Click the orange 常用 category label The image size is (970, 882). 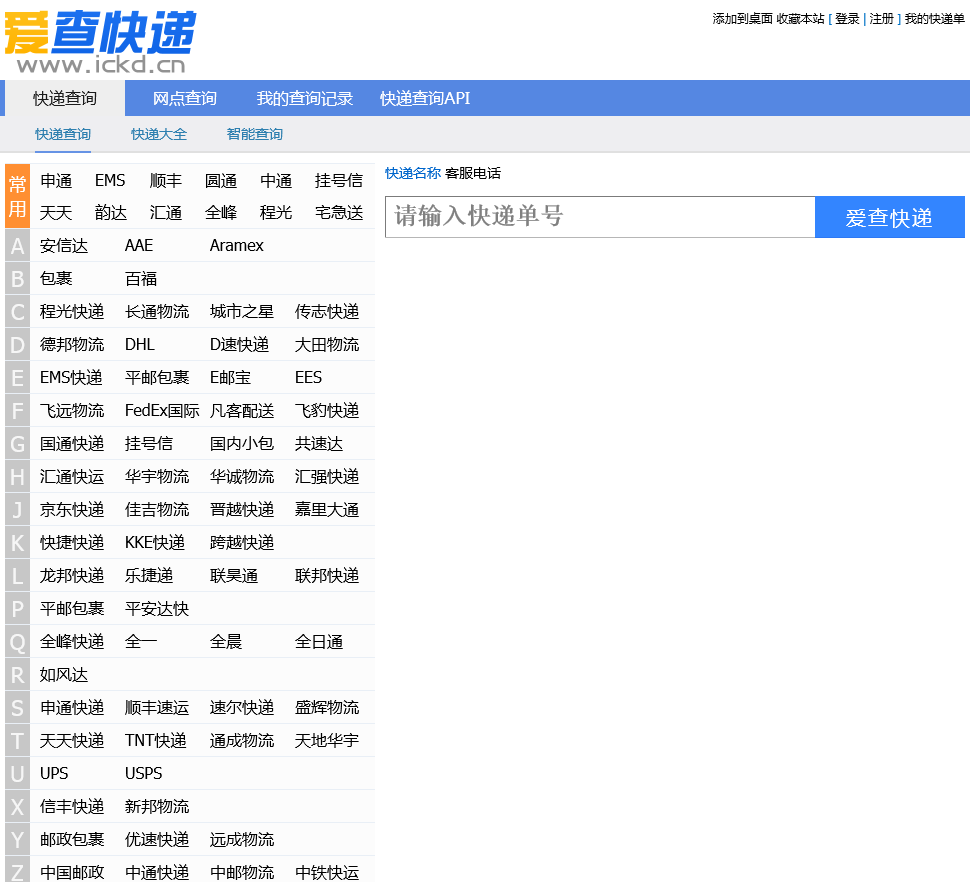(x=17, y=196)
